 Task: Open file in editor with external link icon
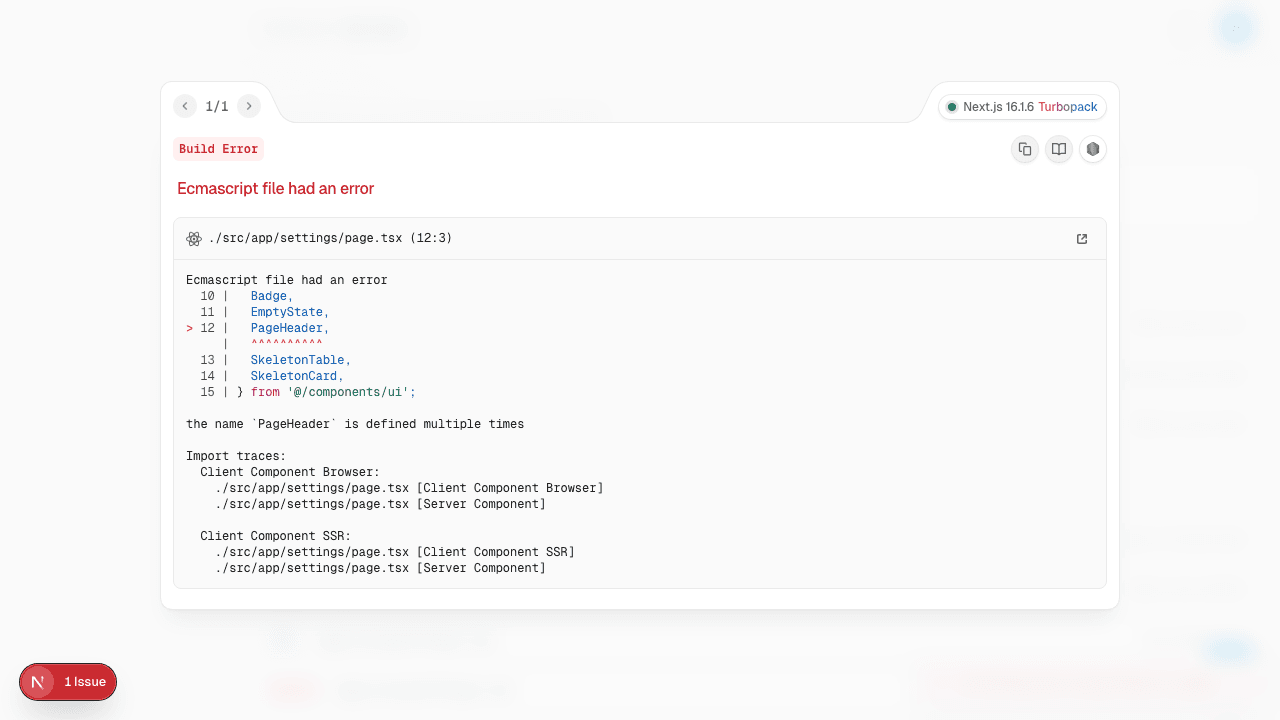coord(1081,238)
